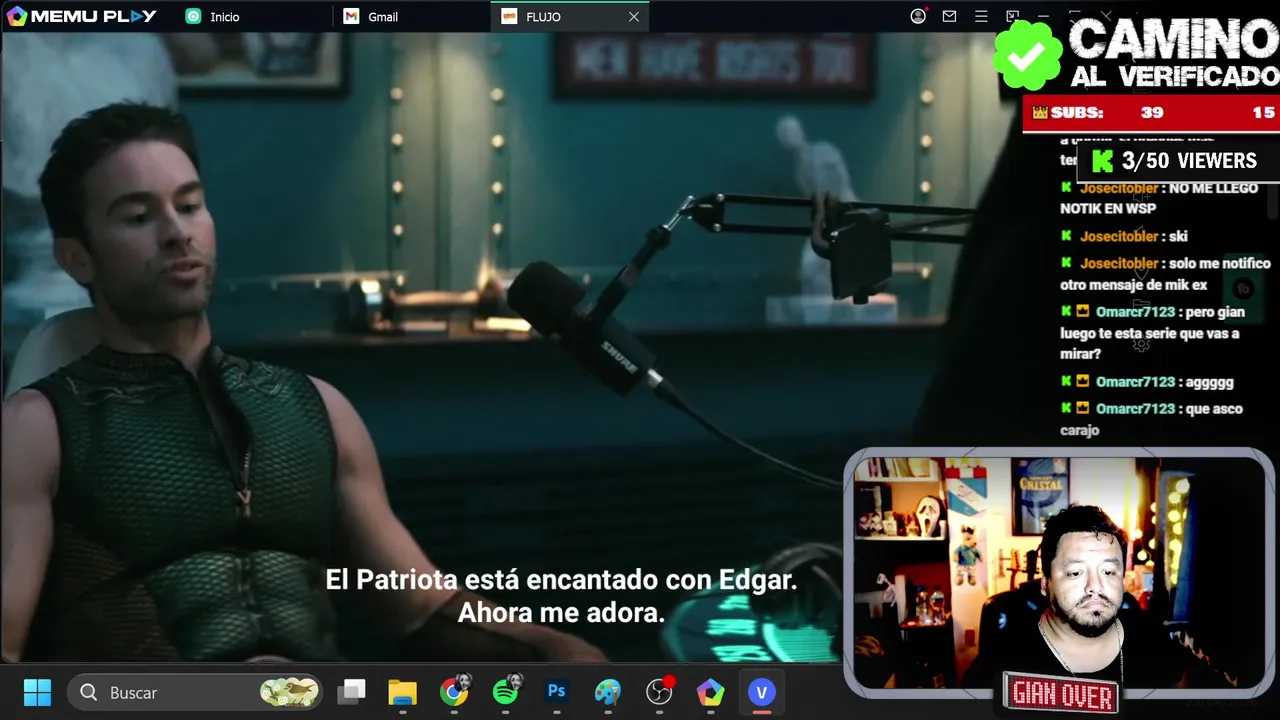Open the MEmu account profile icon

[x=918, y=16]
